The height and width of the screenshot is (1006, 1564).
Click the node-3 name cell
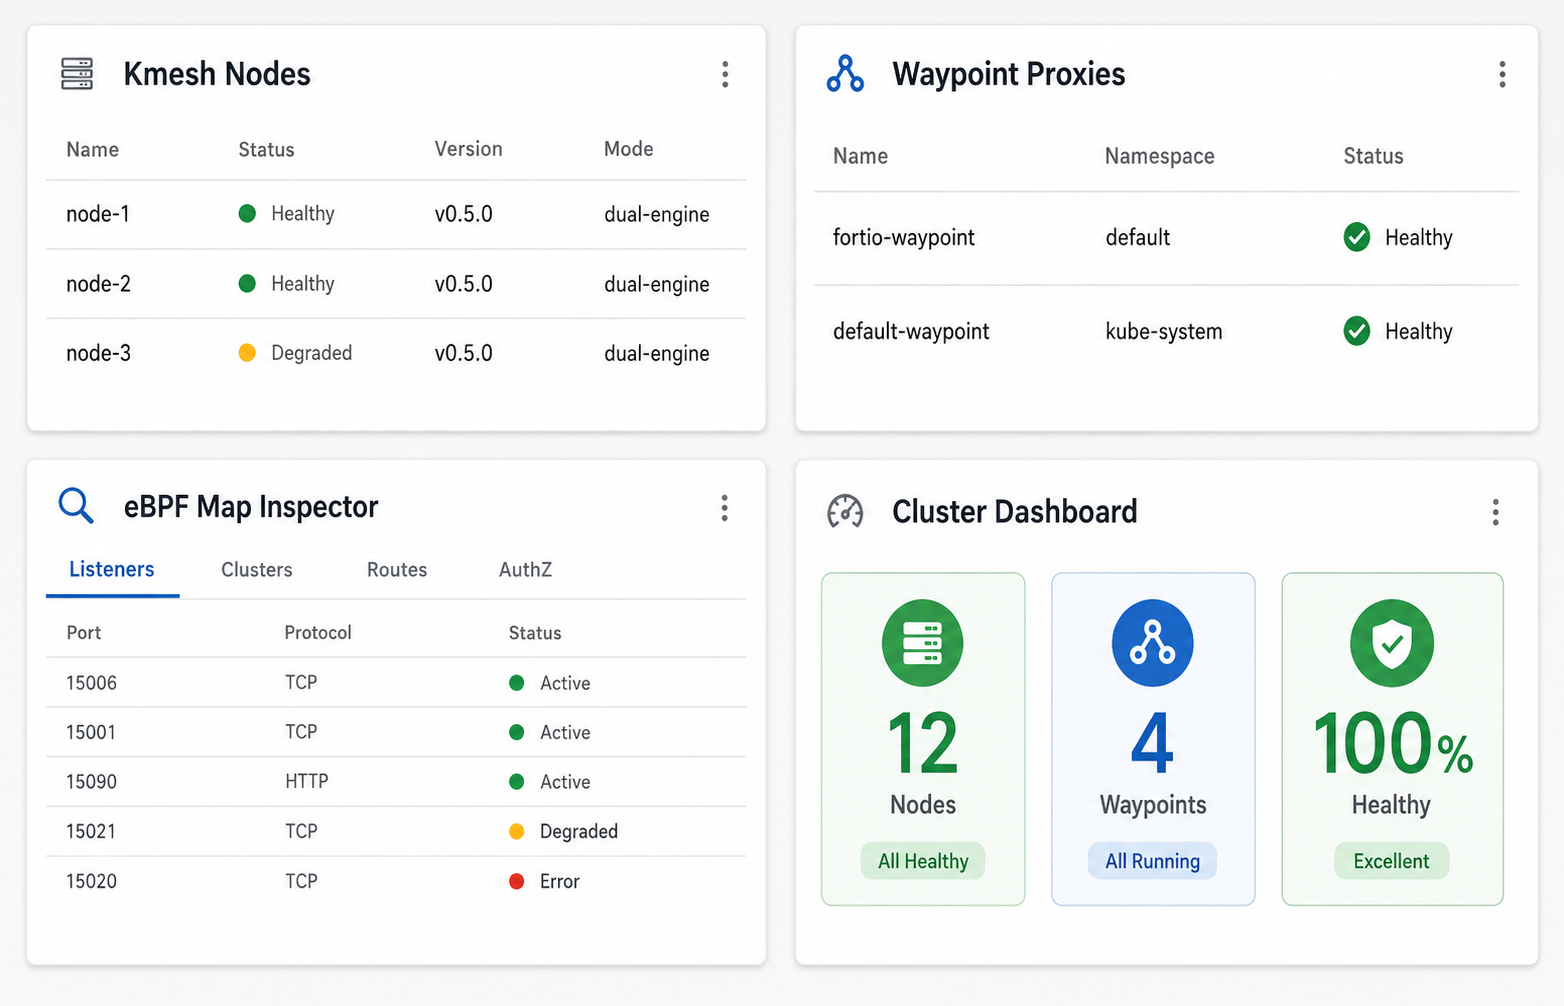tap(98, 353)
